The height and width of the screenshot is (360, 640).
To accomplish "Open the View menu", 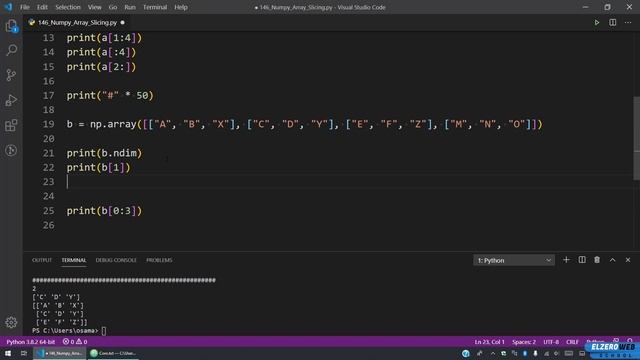I will (x=94, y=7).
